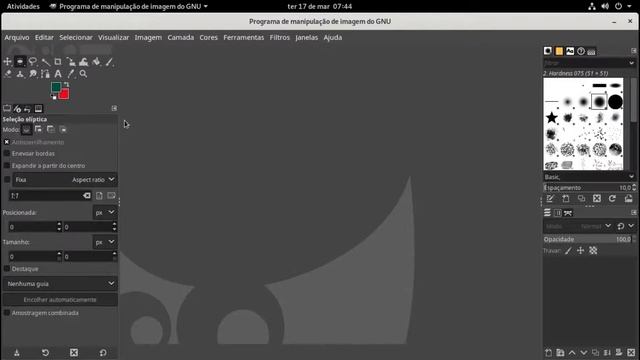640x360 pixels.
Task: Reset colors to default black and white
Action: (x=54, y=97)
